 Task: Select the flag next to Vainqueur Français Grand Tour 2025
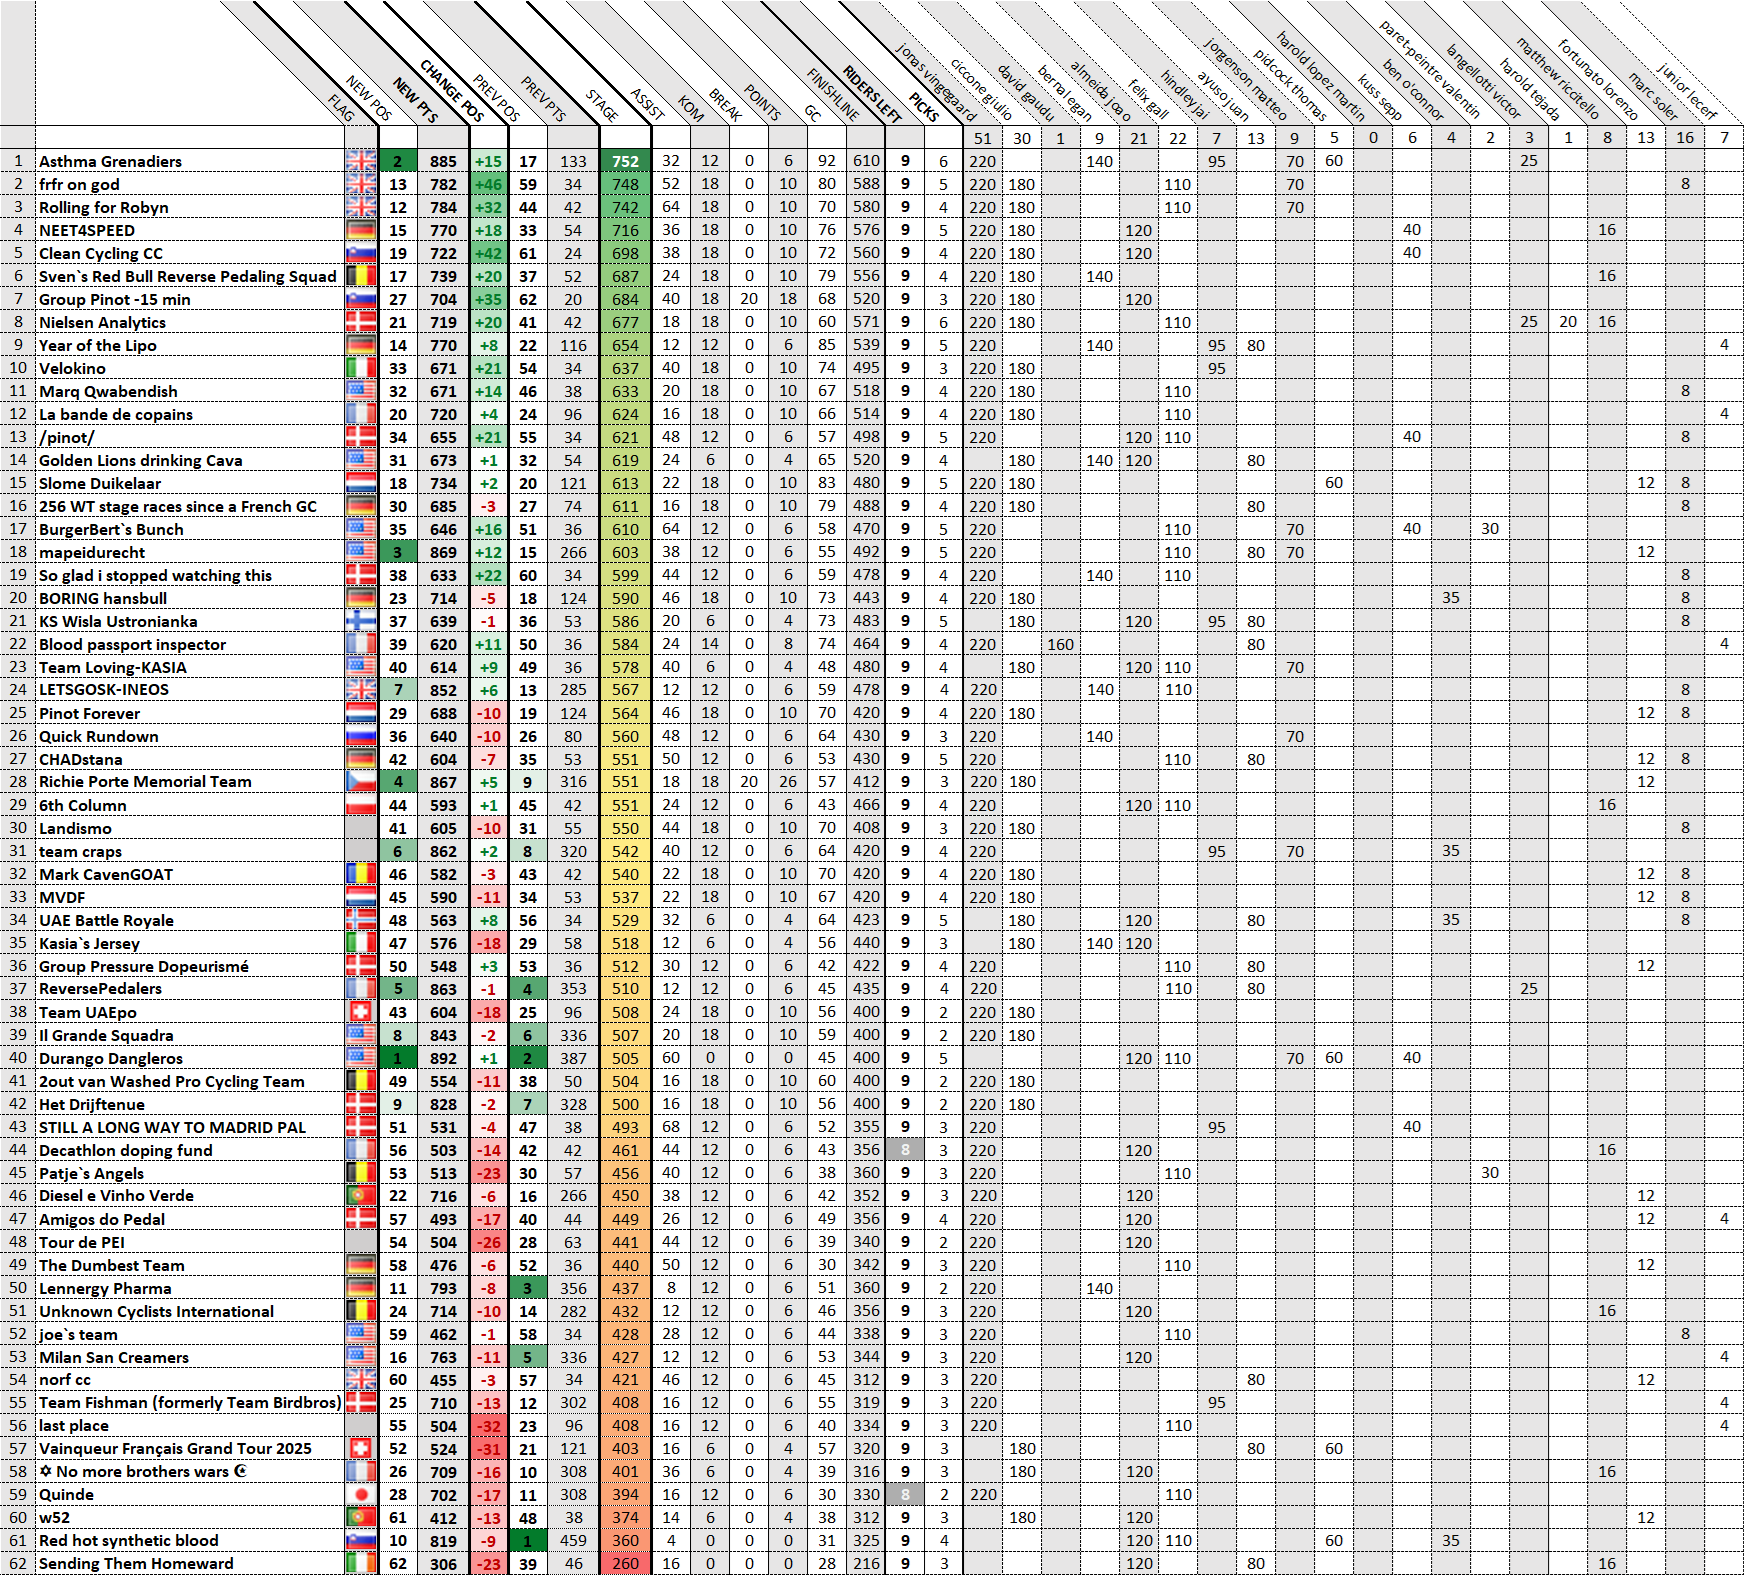[x=361, y=1449]
